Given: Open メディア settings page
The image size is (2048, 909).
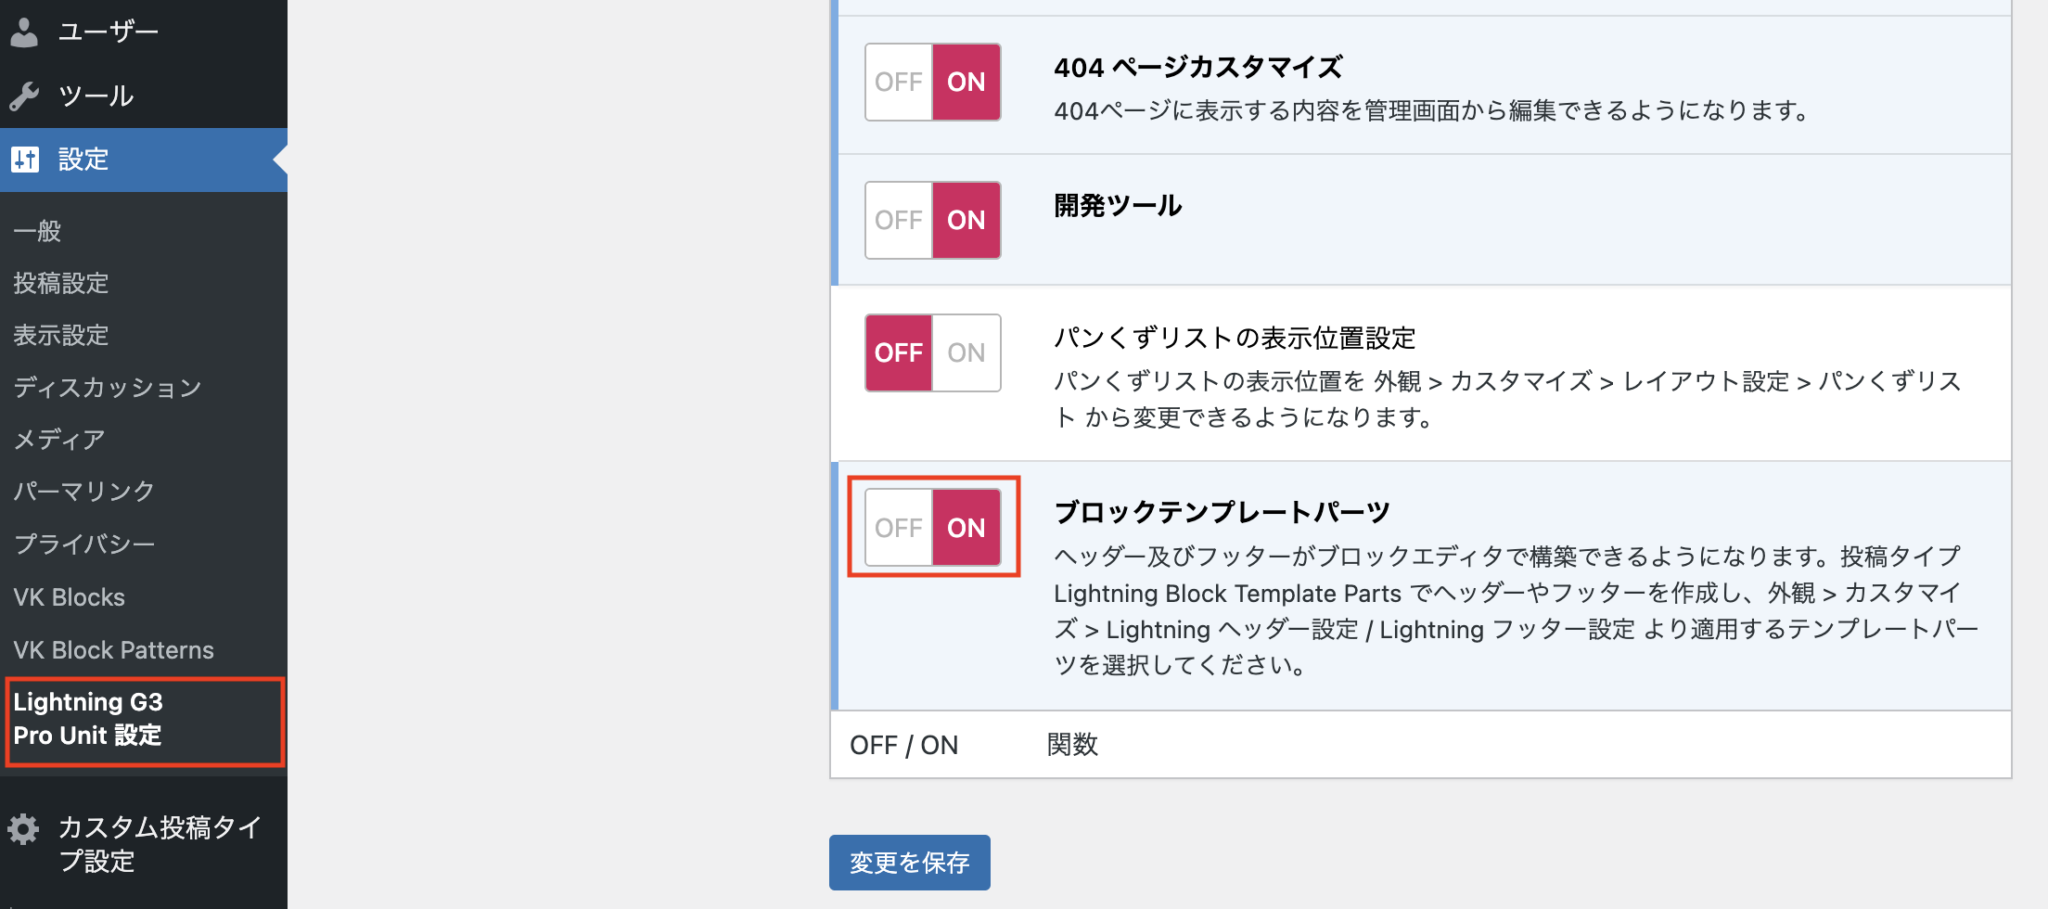Looking at the screenshot, I should (59, 439).
